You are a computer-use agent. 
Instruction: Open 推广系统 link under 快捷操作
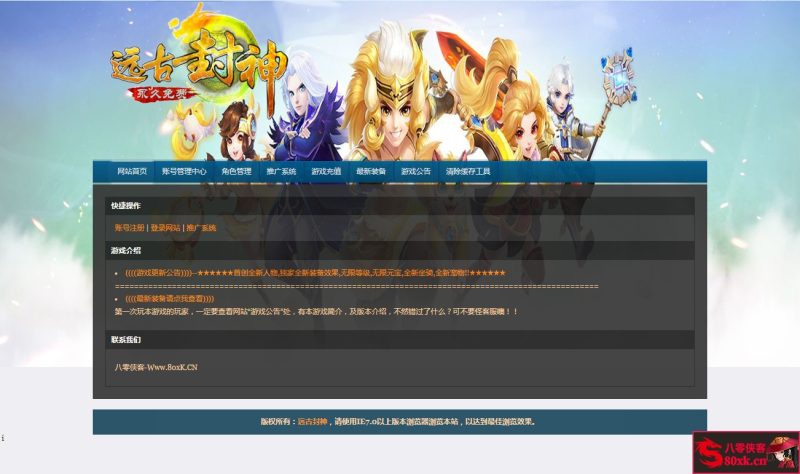pyautogui.click(x=201, y=228)
